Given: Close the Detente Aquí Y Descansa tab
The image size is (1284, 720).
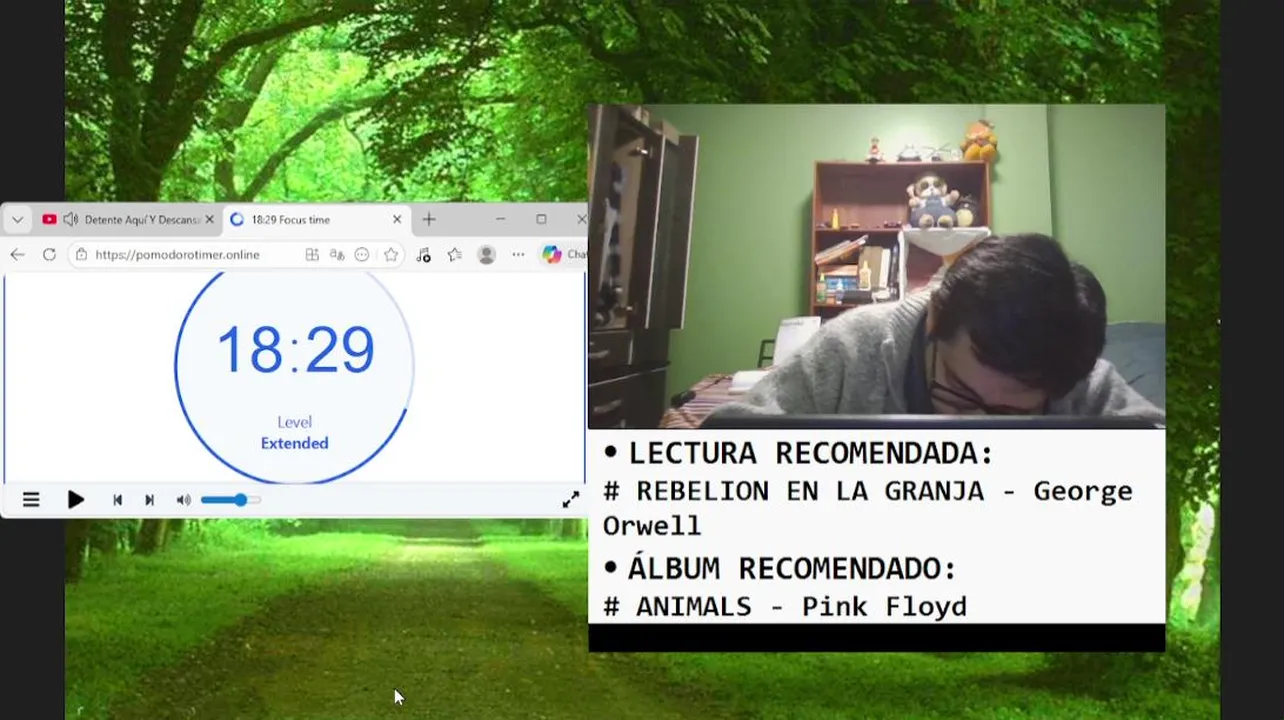Looking at the screenshot, I should pos(209,220).
